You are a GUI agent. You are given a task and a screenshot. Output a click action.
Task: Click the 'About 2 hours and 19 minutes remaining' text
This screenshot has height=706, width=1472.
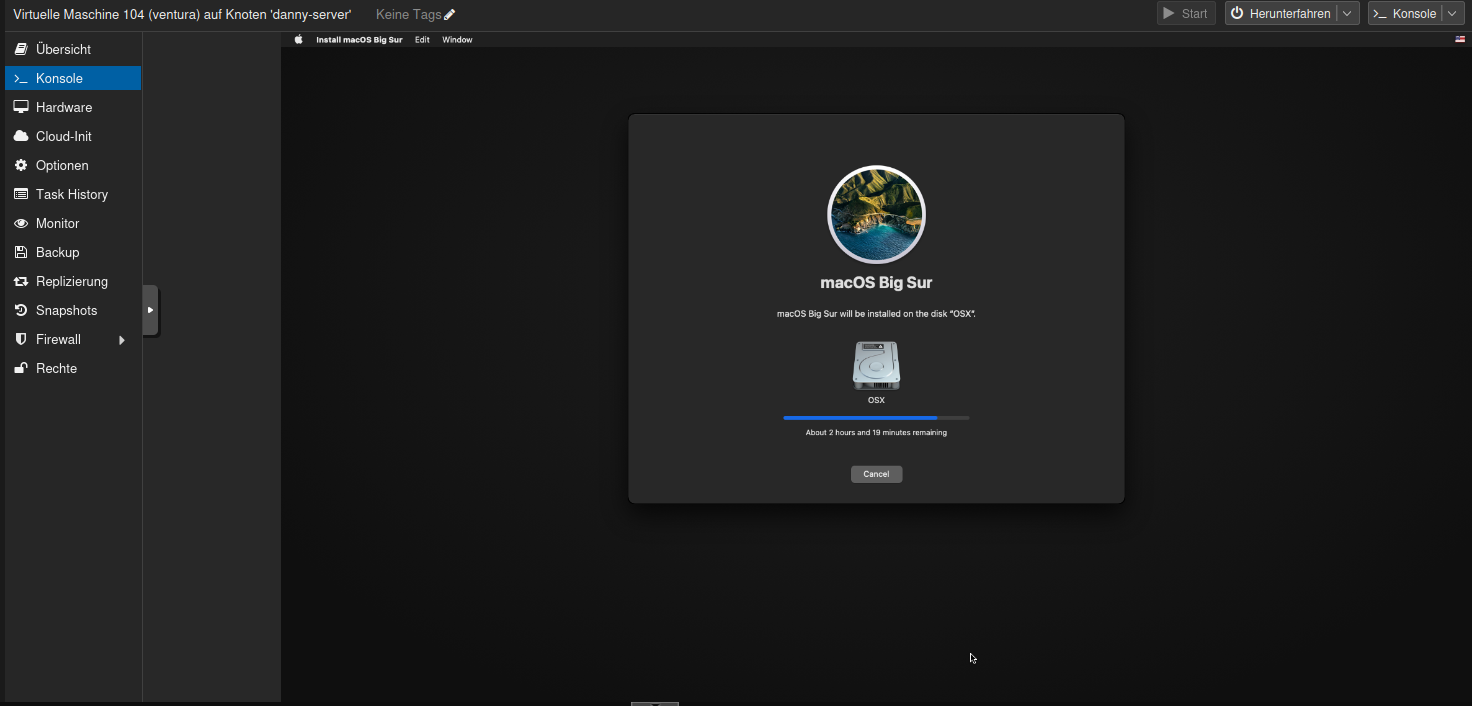coord(876,433)
